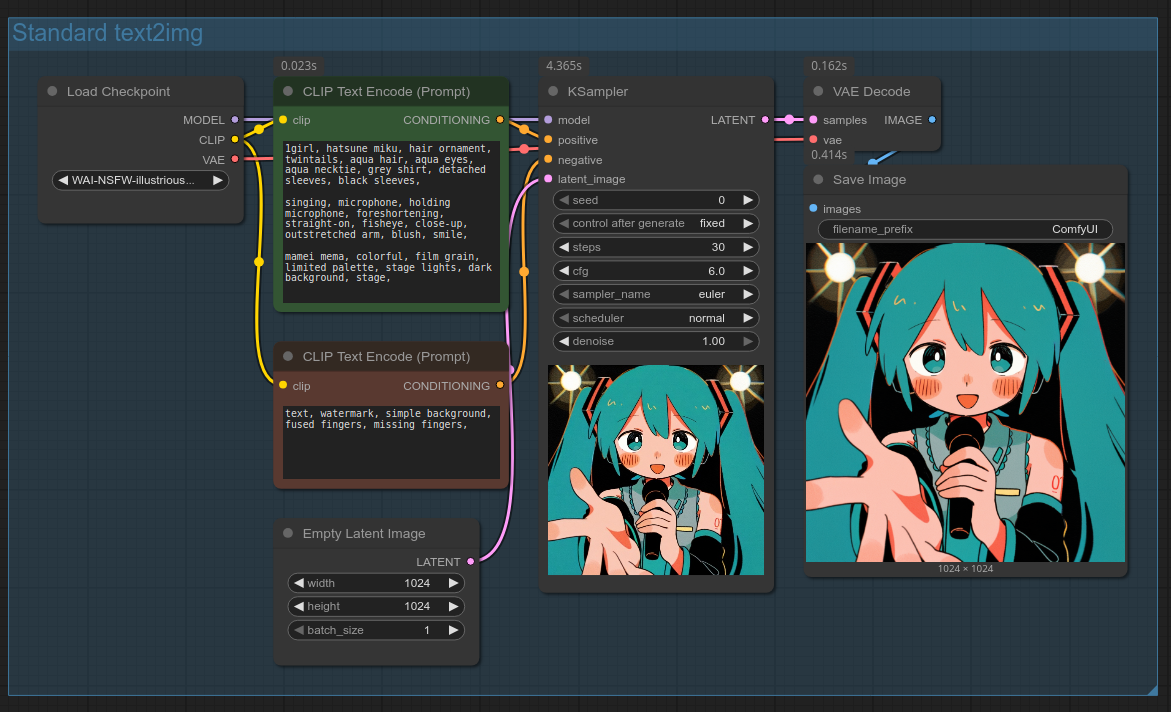Collapse the Save Image node via its dot

(x=818, y=180)
